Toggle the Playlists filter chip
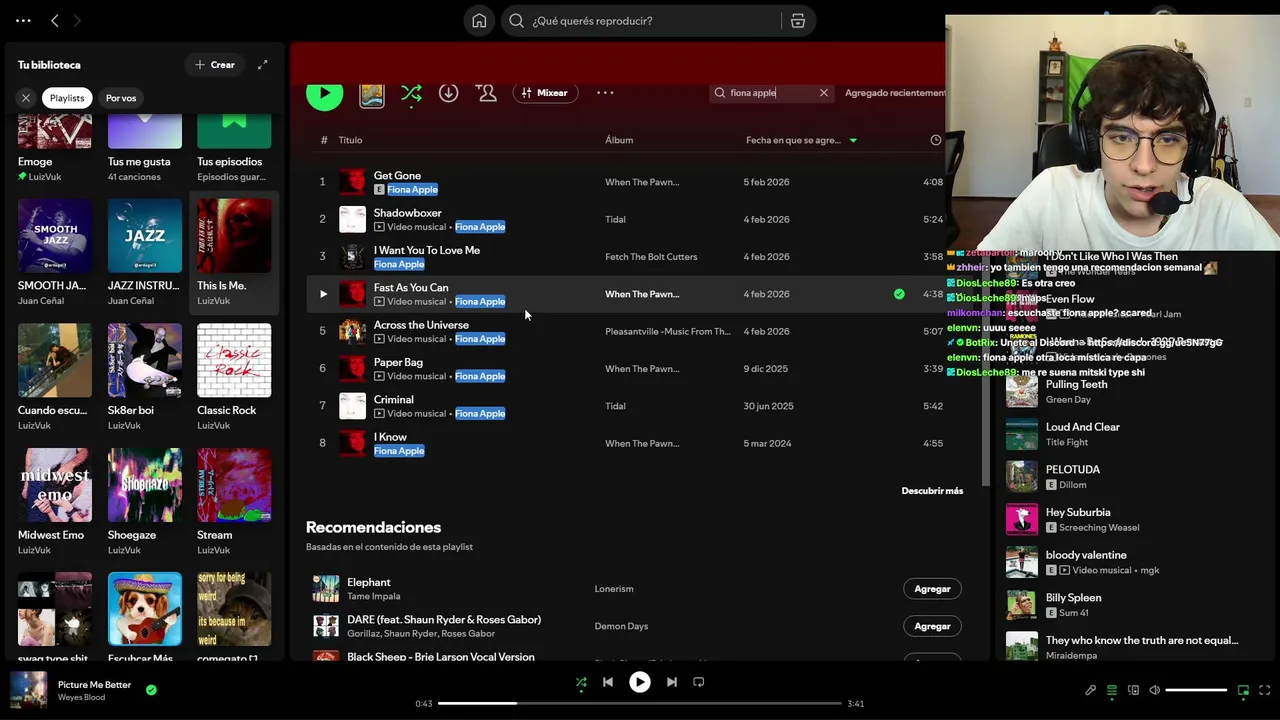 (x=67, y=98)
